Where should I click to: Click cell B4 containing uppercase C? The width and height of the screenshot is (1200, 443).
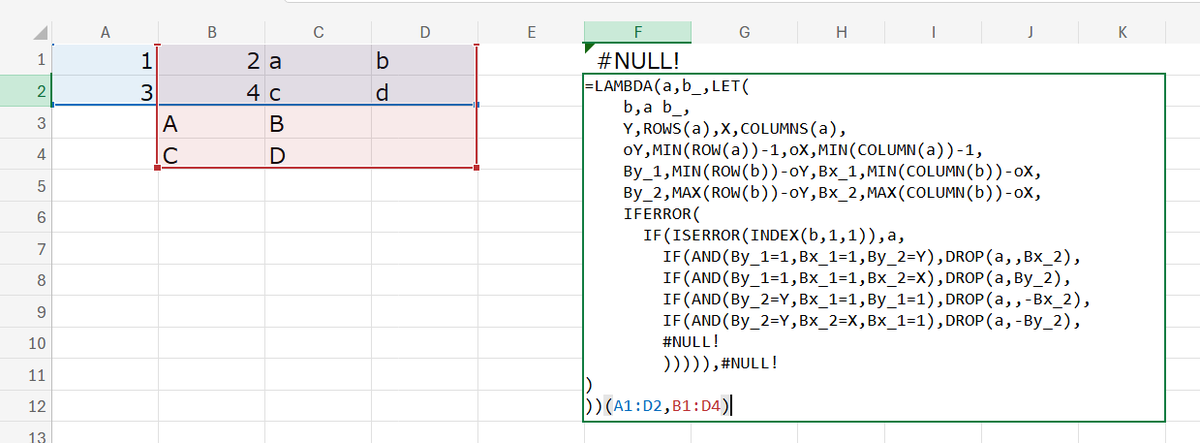pos(212,155)
